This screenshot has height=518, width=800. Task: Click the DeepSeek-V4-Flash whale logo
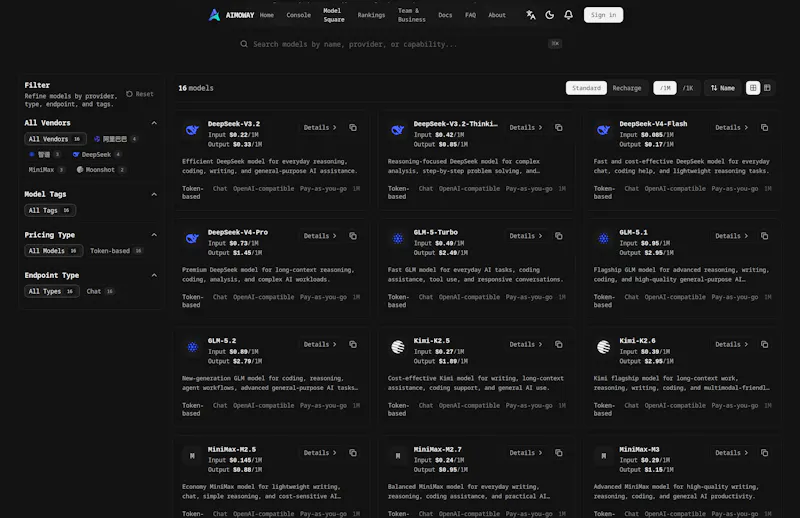(x=604, y=130)
